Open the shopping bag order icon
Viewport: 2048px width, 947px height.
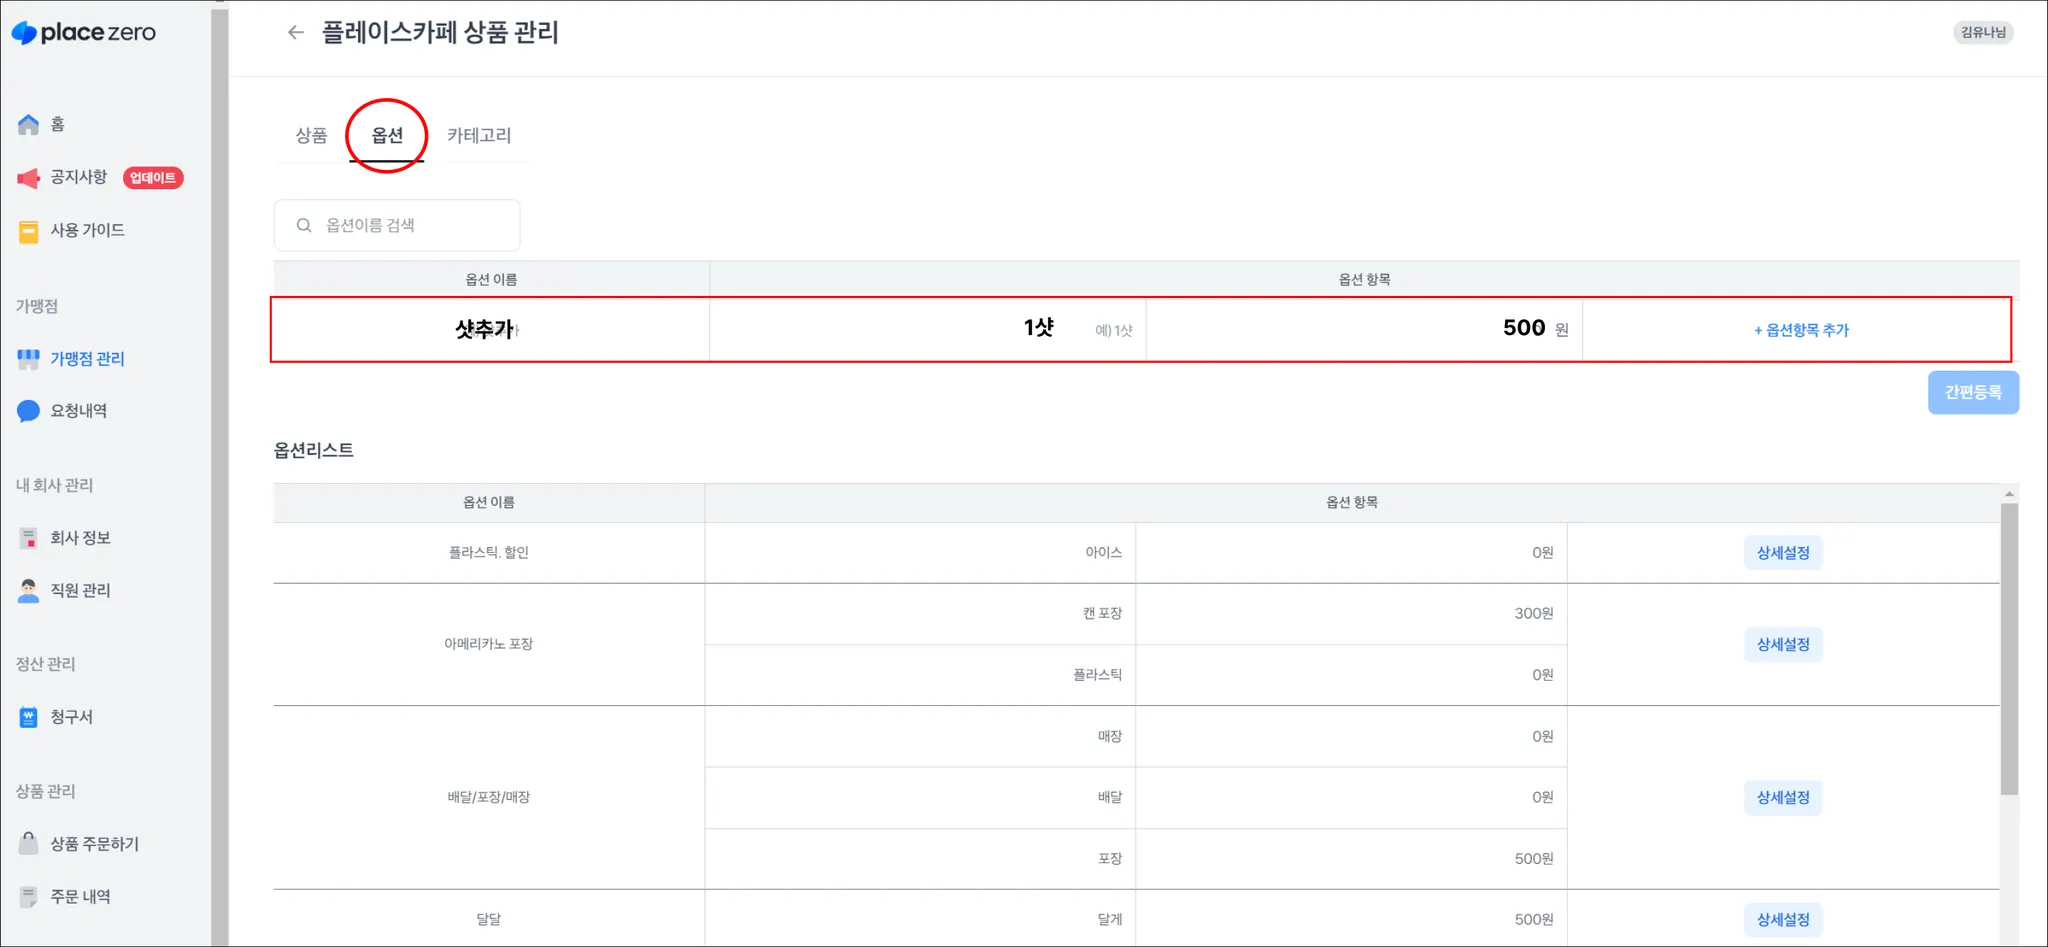tap(29, 844)
